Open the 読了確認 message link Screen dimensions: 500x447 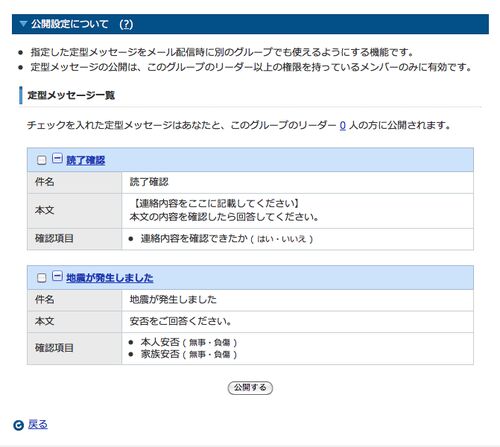[x=86, y=160]
